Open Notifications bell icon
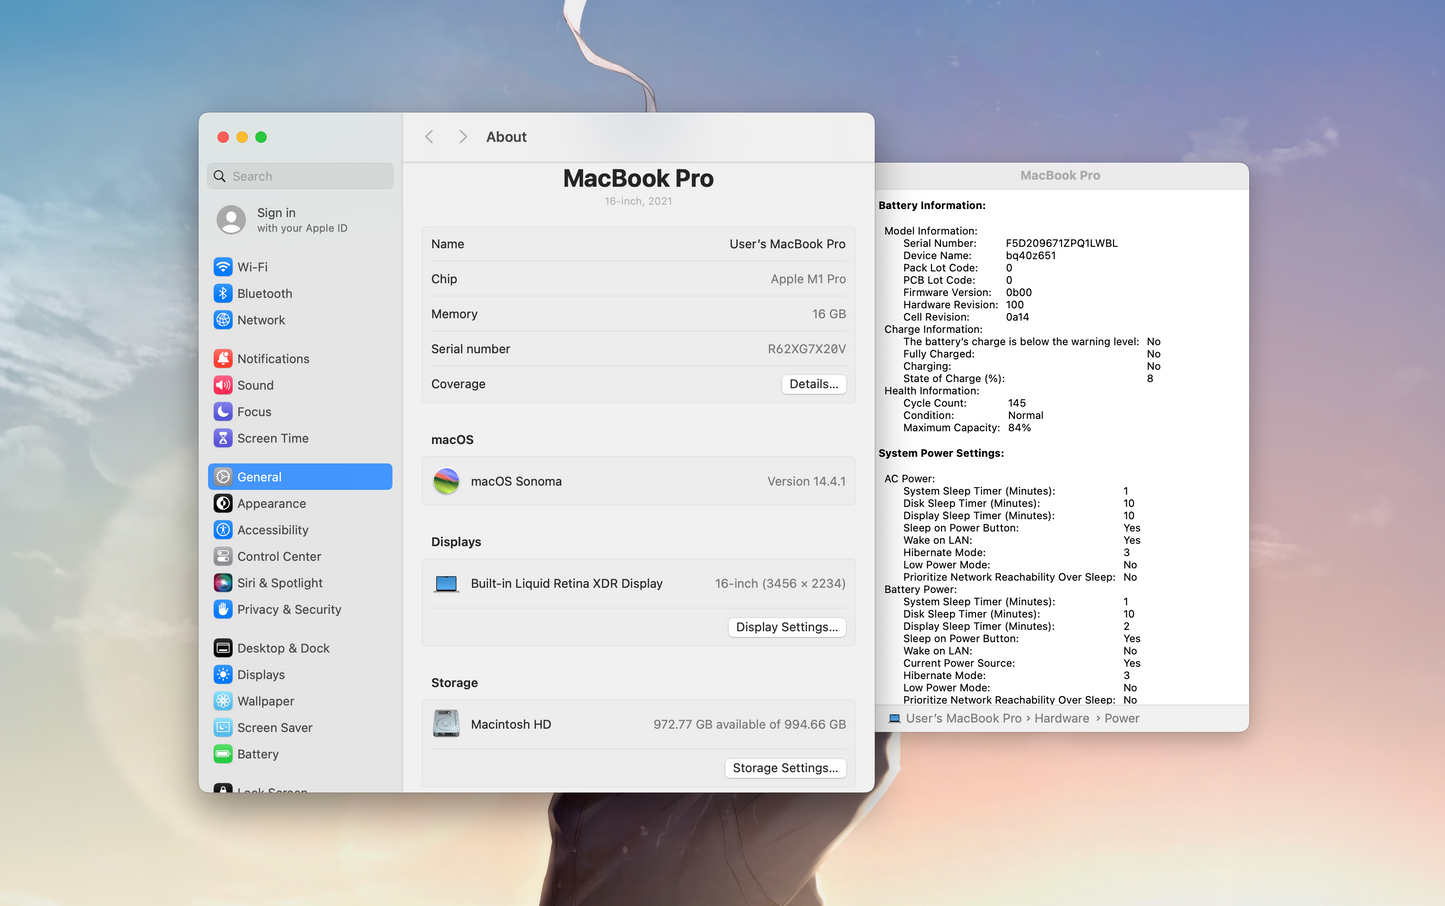The image size is (1445, 906). tap(223, 359)
